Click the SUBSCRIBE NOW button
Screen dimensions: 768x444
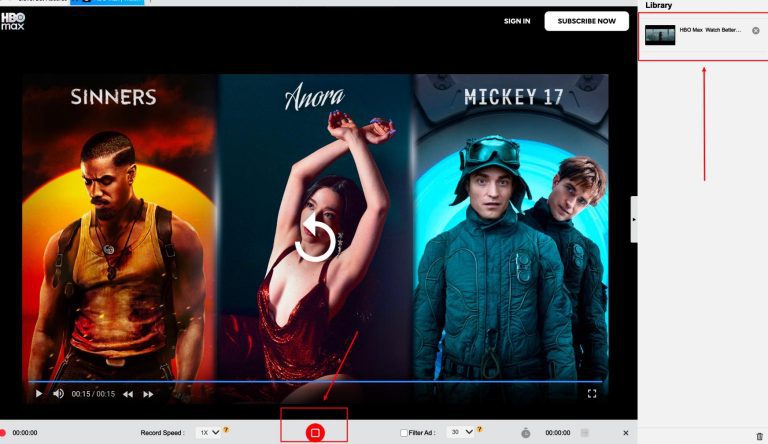(586, 21)
